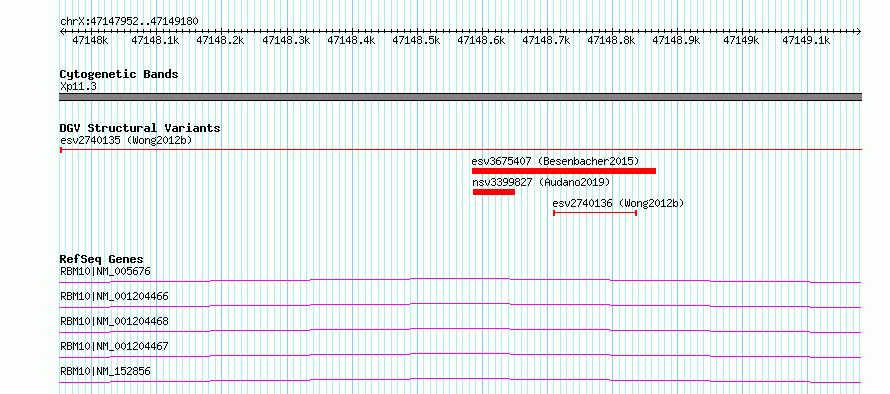Open the esv2740135 (Wong2012b) label
This screenshot has width=890, height=394.
pos(127,140)
